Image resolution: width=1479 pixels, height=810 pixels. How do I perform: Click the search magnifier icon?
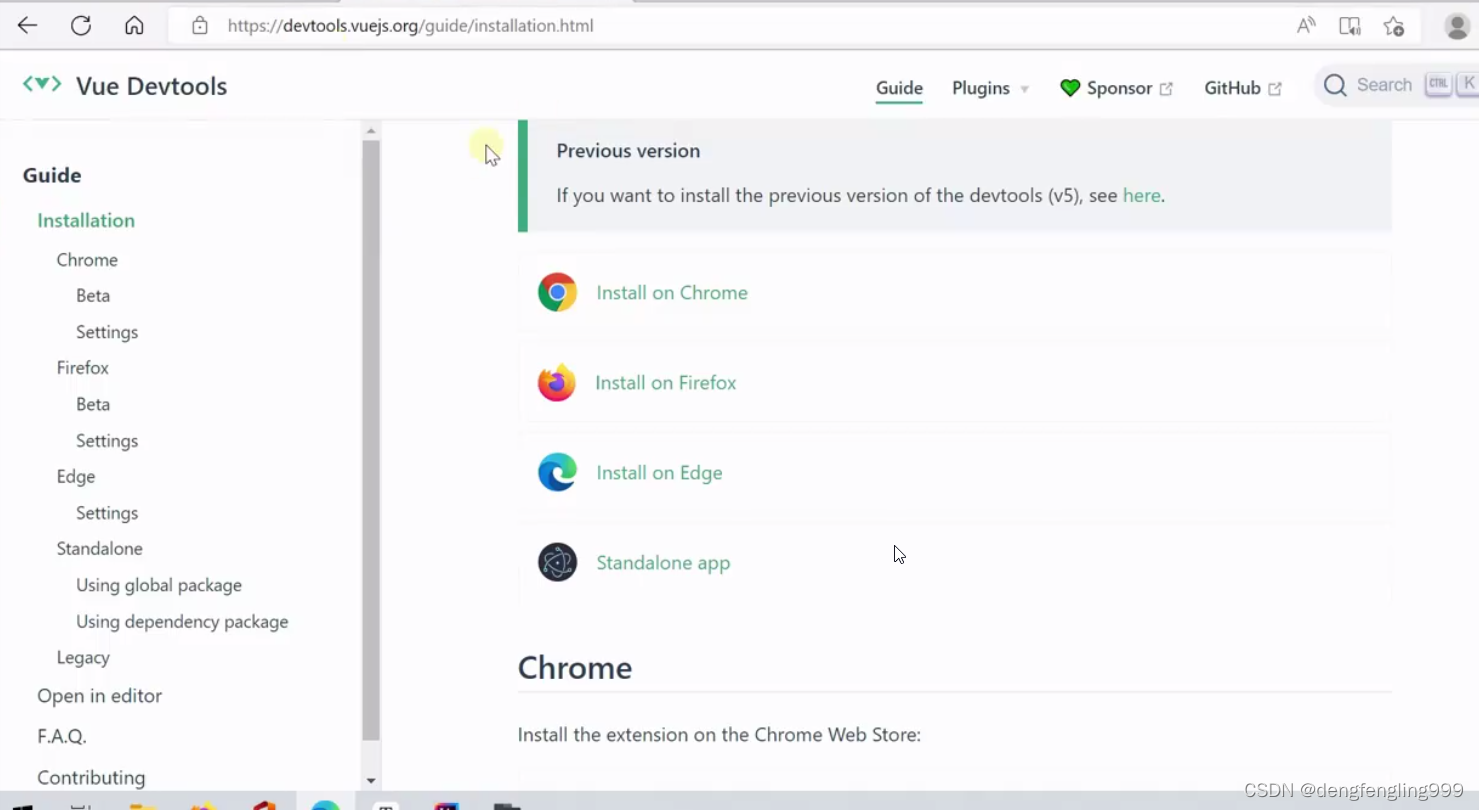point(1335,86)
